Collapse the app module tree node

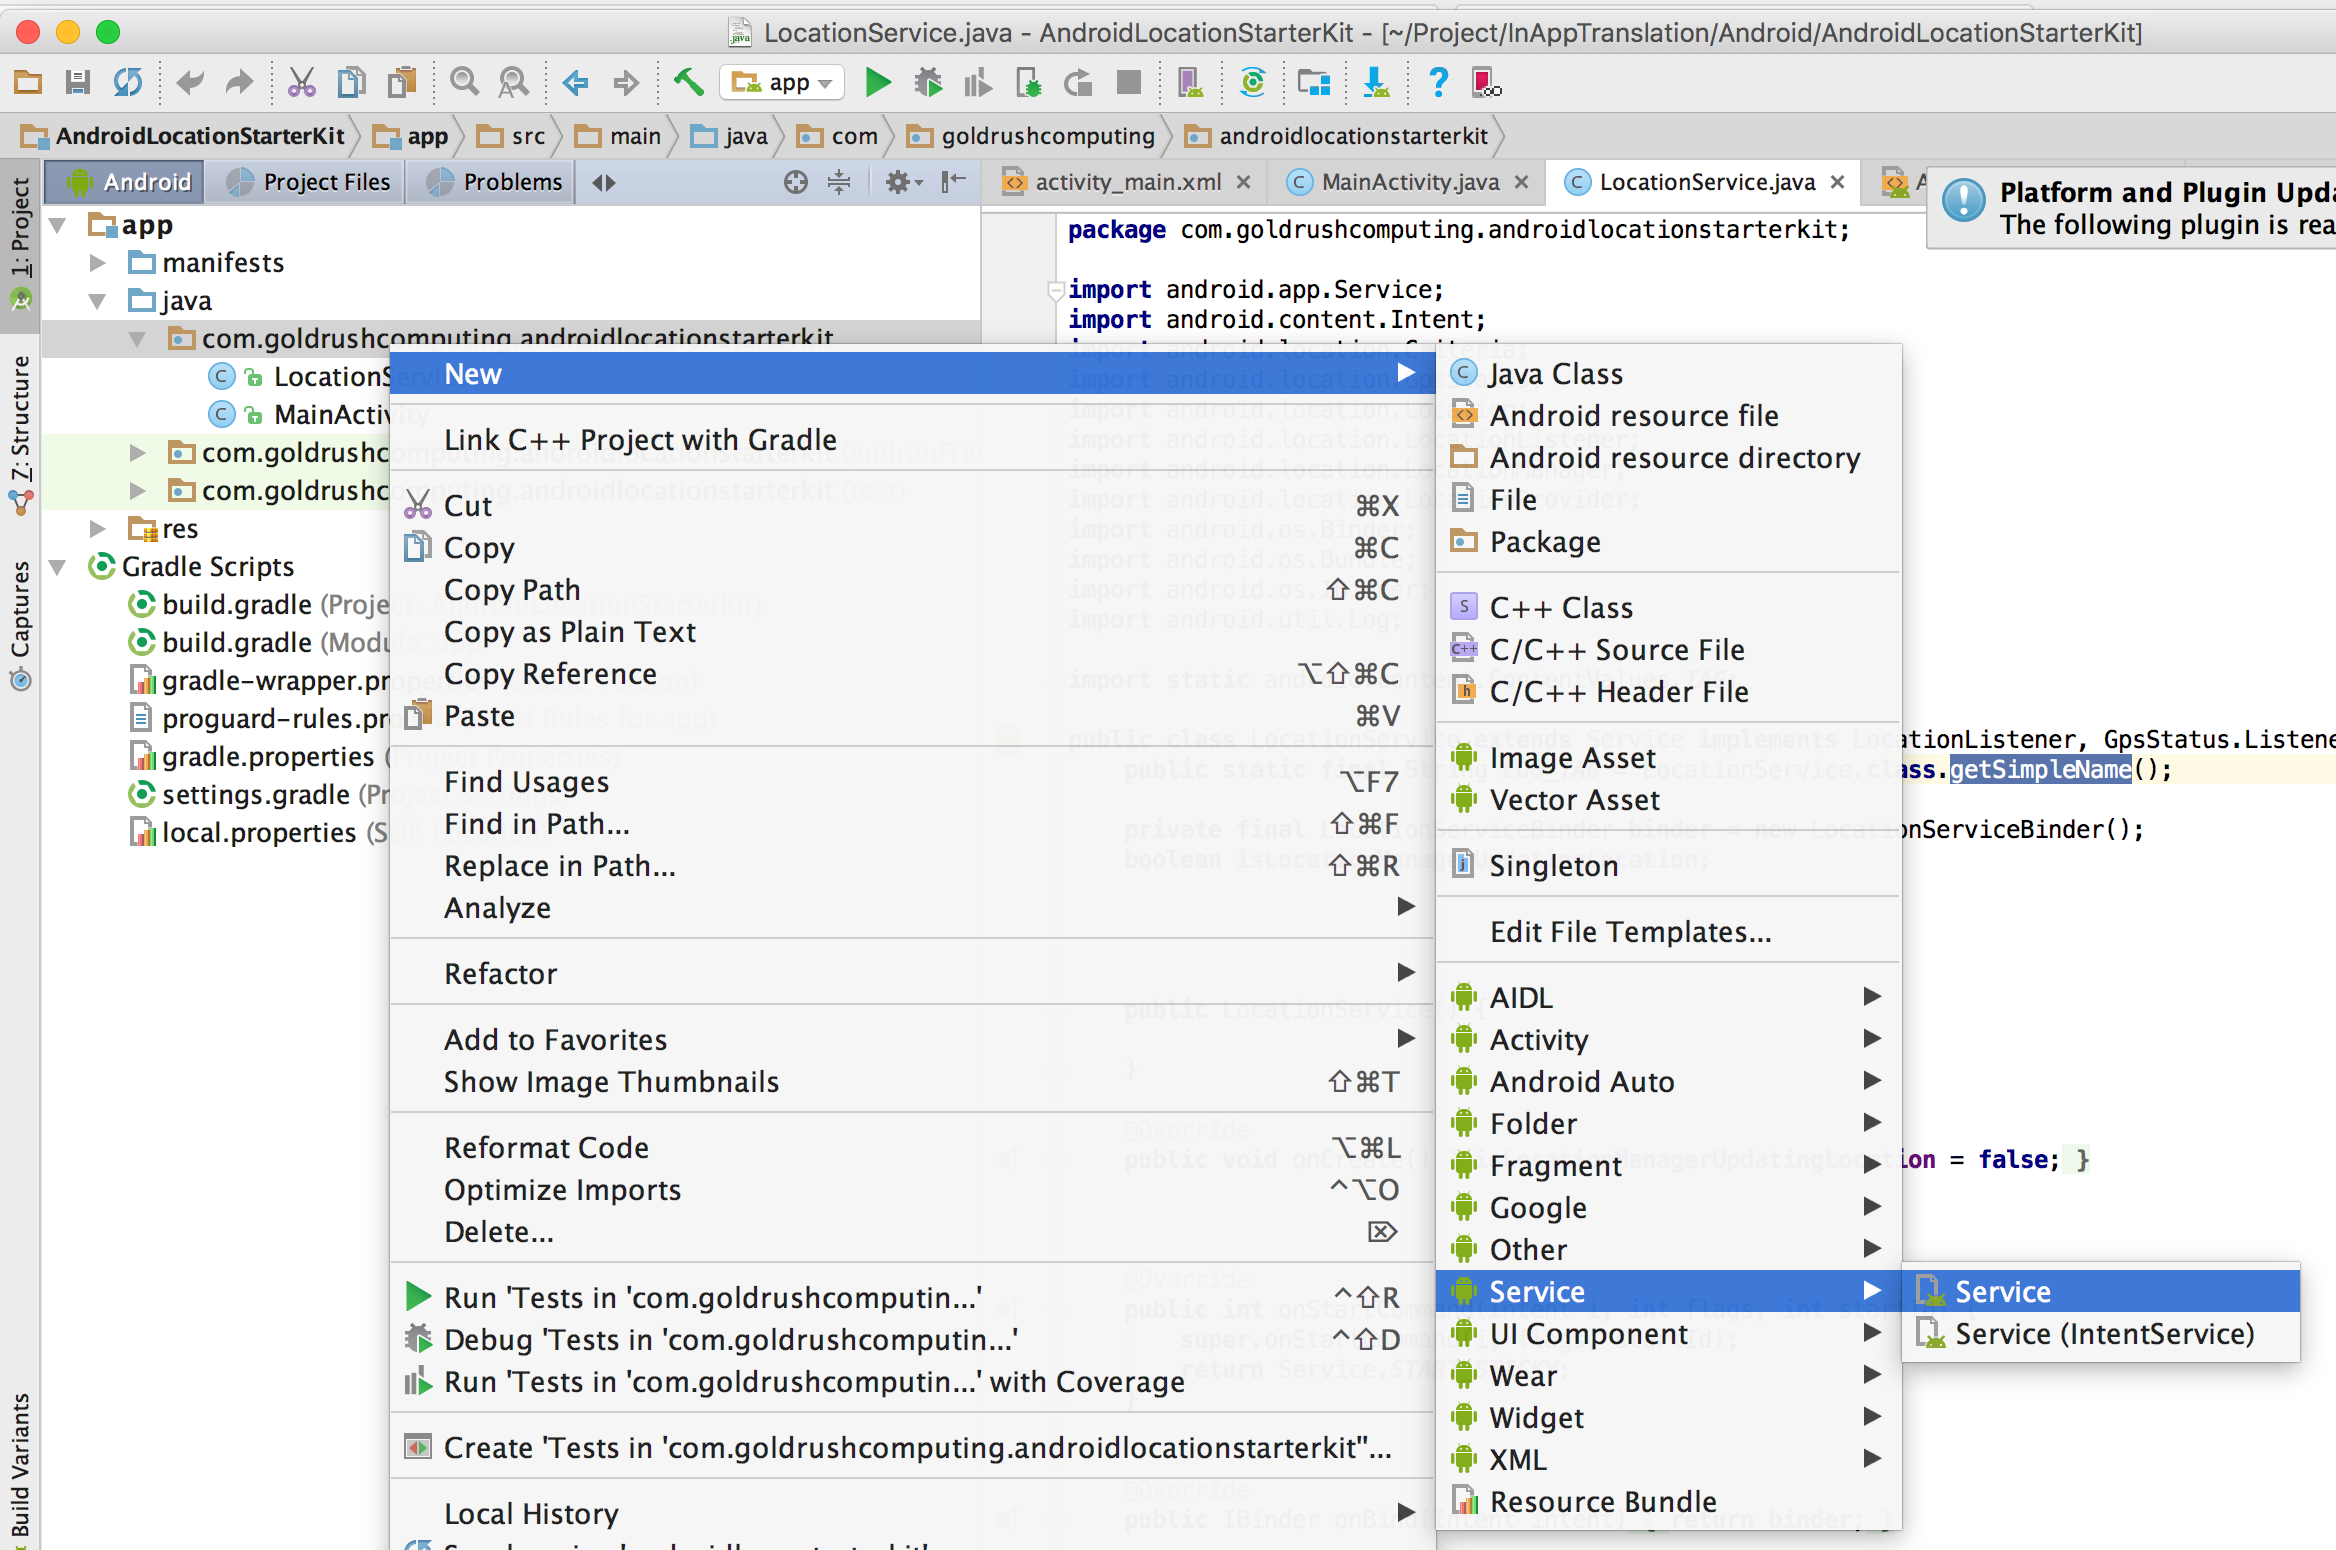point(59,225)
